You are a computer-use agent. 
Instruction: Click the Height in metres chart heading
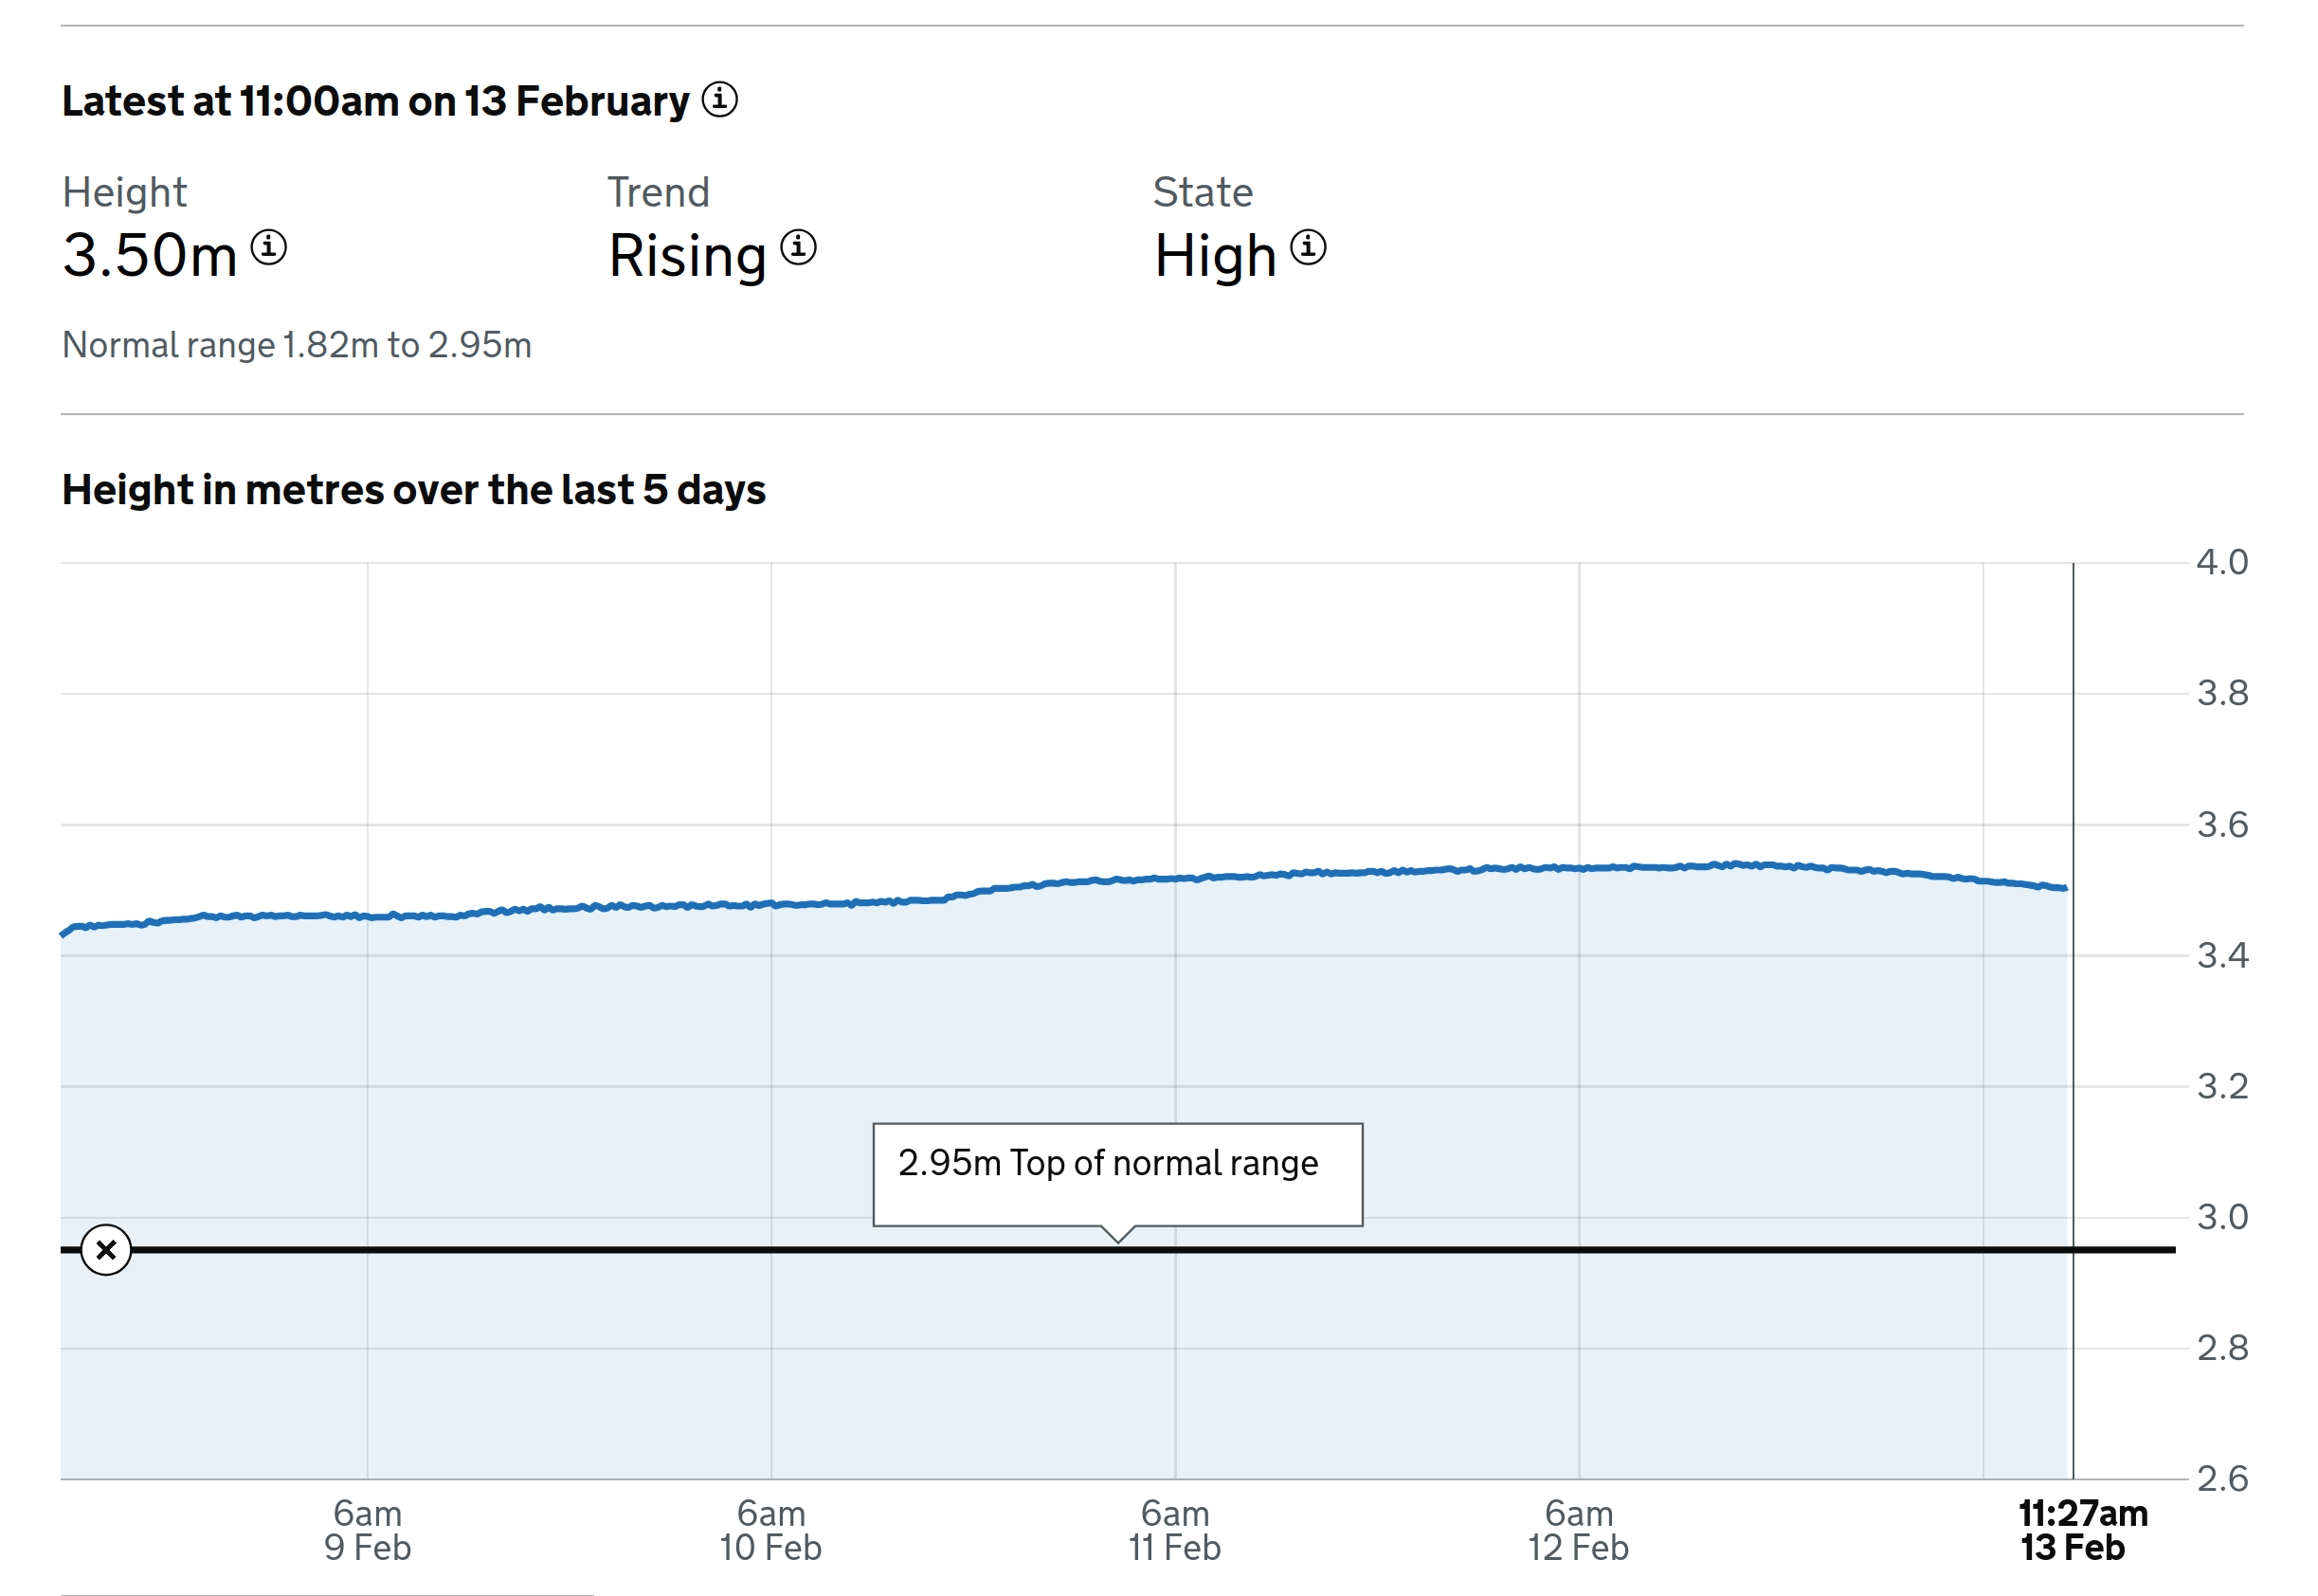pyautogui.click(x=413, y=490)
